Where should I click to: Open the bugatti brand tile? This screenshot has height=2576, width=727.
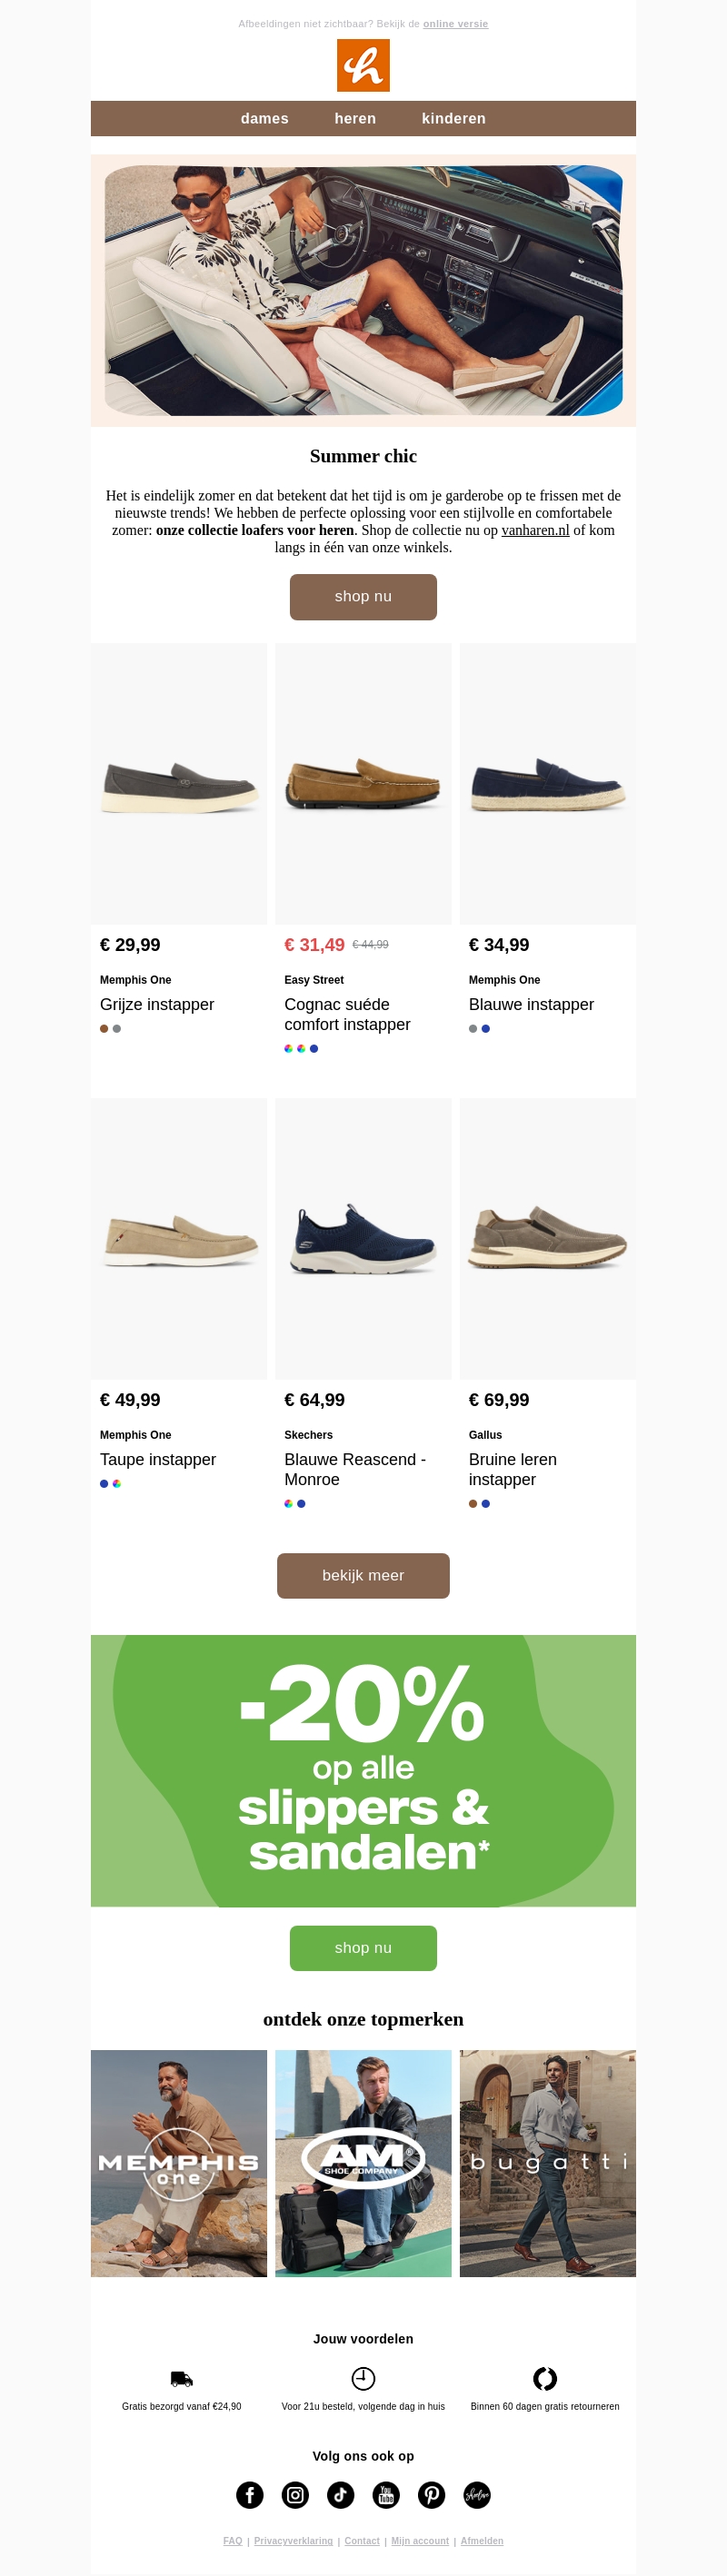(x=547, y=2163)
